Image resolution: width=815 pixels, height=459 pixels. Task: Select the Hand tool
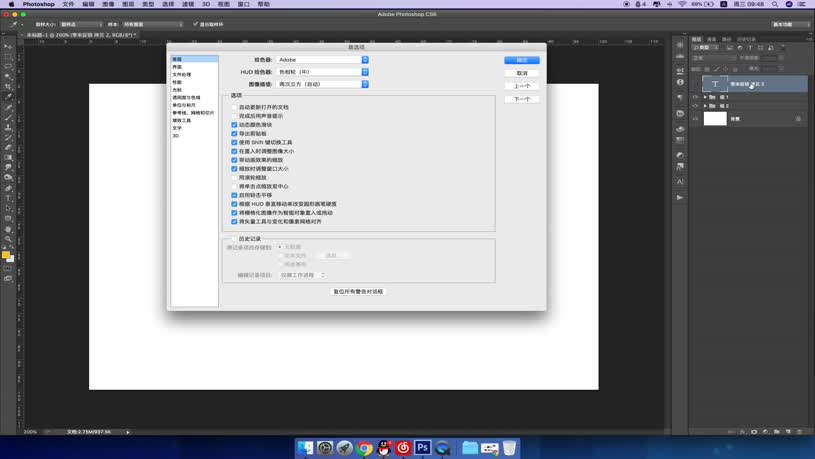pos(8,229)
